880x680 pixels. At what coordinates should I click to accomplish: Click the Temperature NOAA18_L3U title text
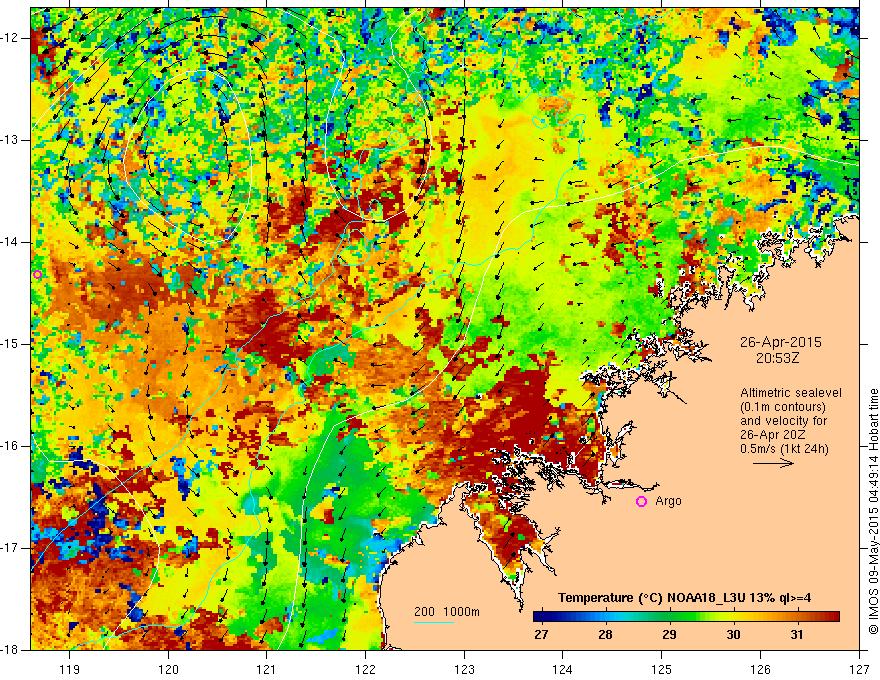tap(684, 598)
